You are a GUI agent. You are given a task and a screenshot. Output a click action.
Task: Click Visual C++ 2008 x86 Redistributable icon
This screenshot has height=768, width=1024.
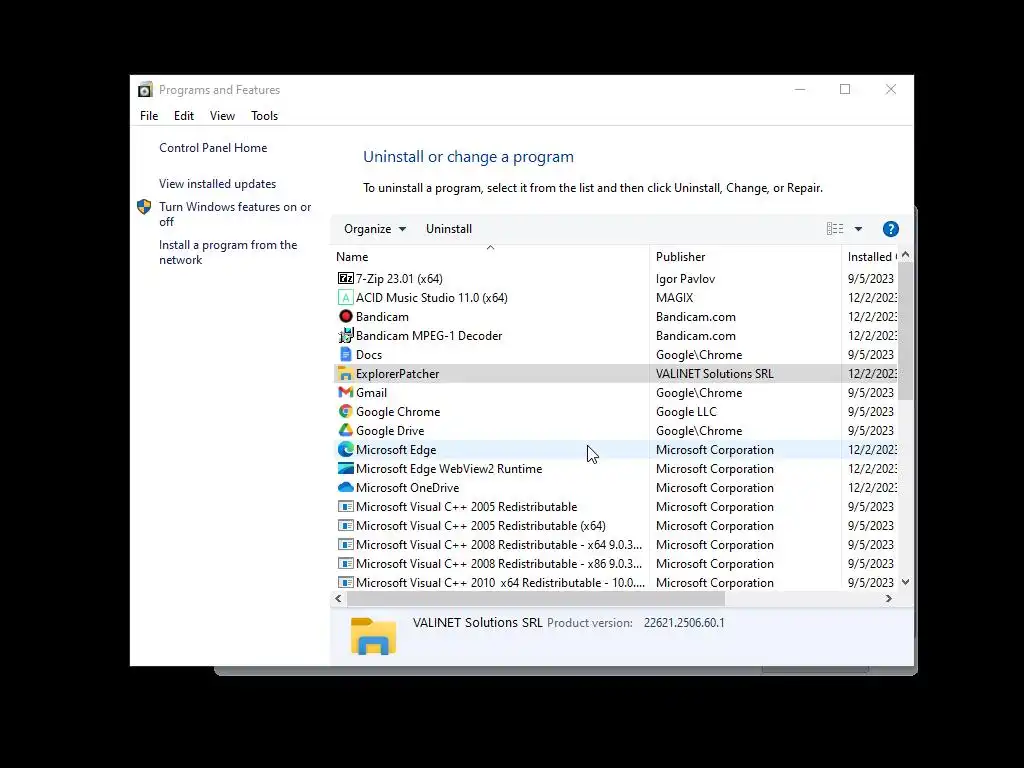pyautogui.click(x=345, y=563)
